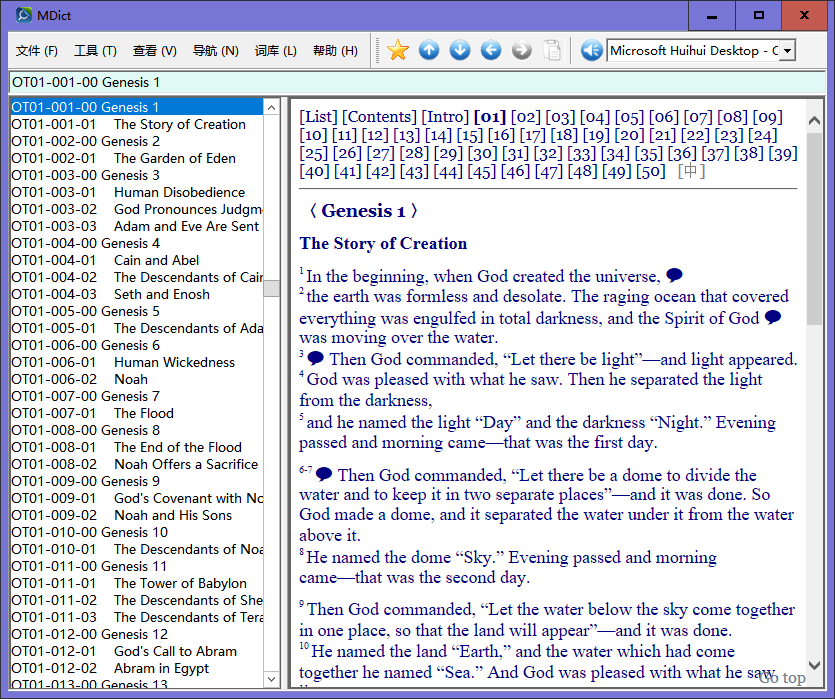Click the speaker pronounce icon

pos(591,51)
